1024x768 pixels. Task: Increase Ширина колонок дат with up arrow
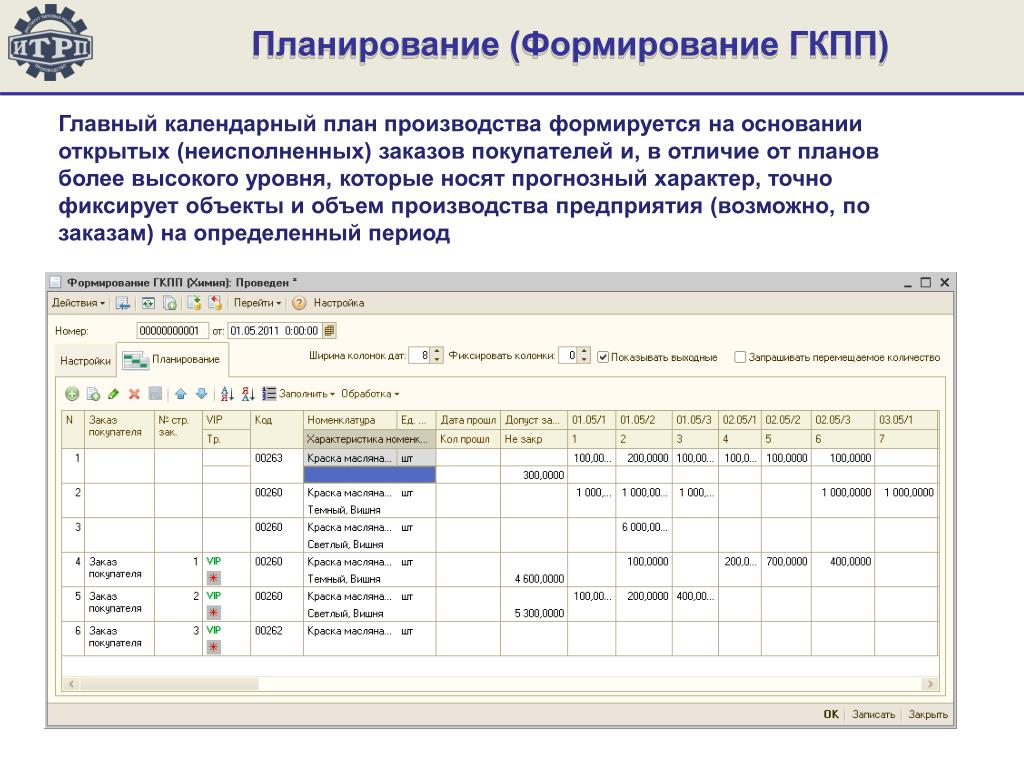point(438,352)
